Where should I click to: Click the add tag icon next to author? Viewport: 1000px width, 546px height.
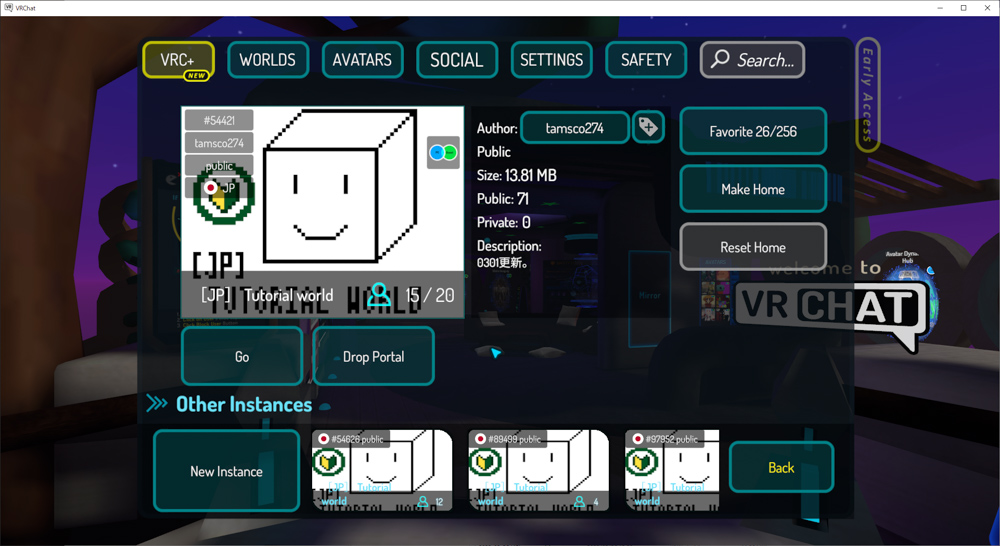[648, 127]
